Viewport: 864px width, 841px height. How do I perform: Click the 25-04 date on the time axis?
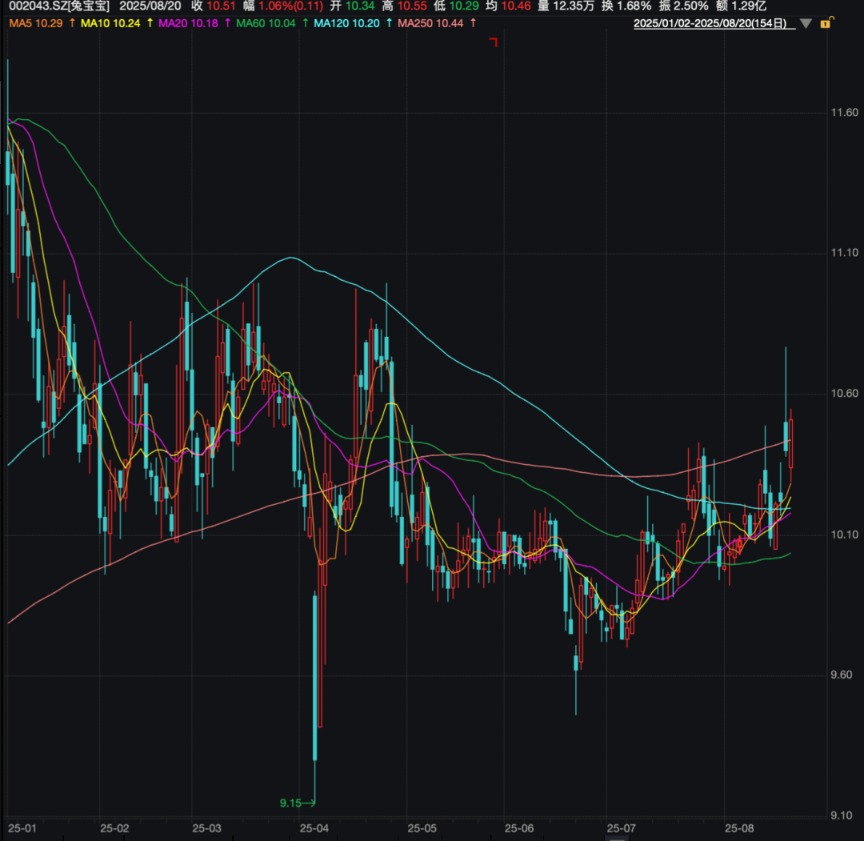click(x=315, y=829)
